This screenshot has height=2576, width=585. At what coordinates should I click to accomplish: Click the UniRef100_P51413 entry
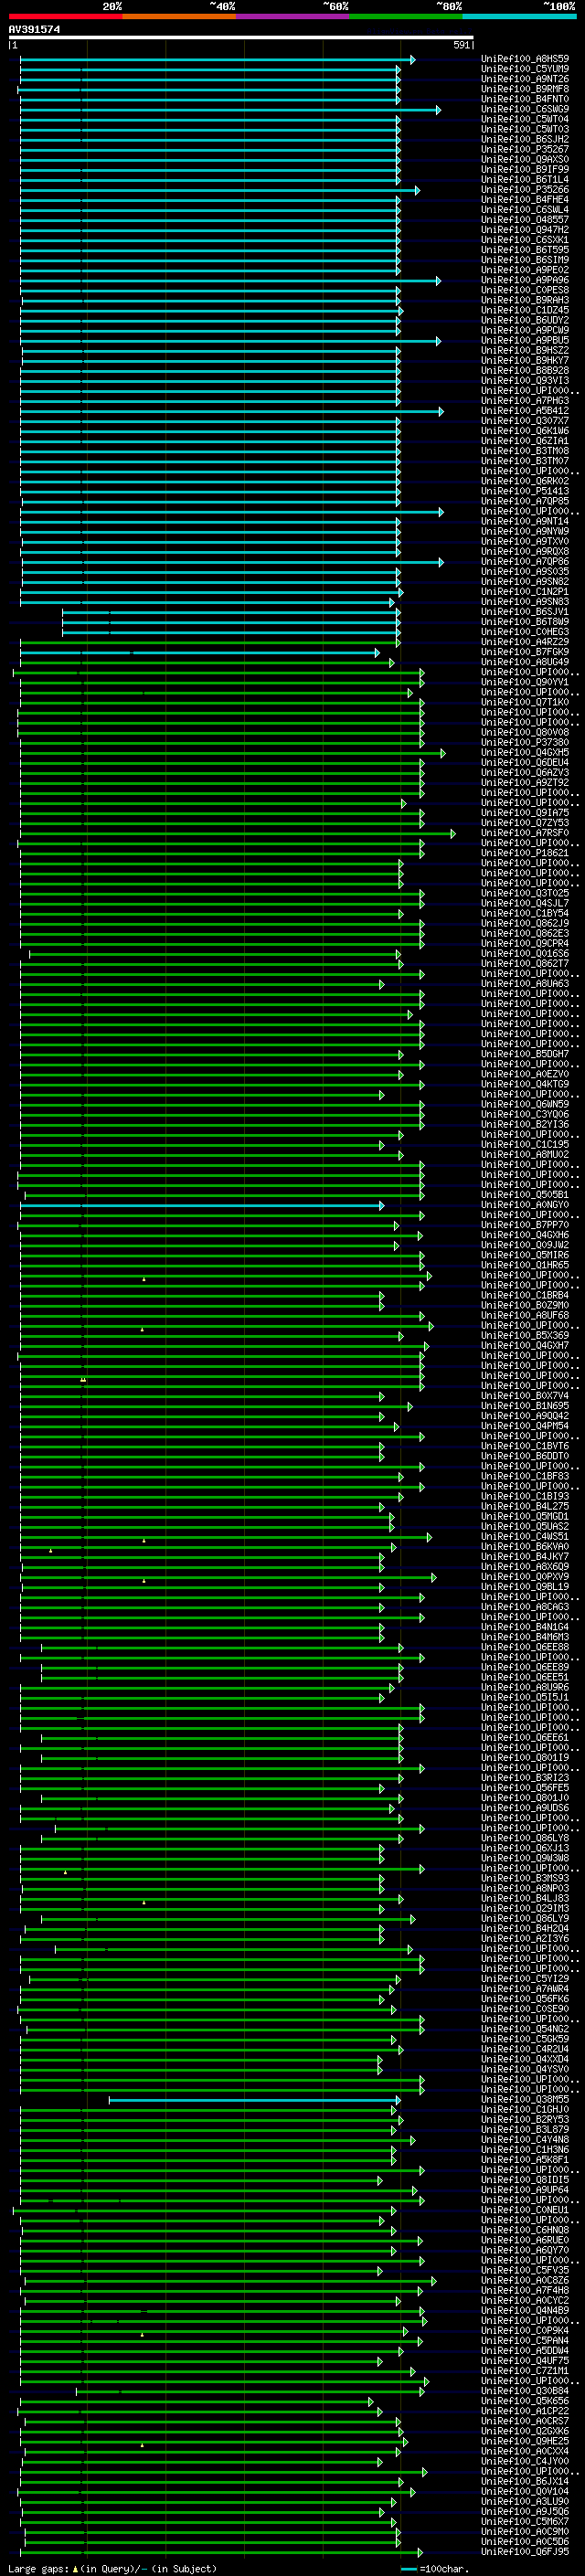tap(525, 491)
